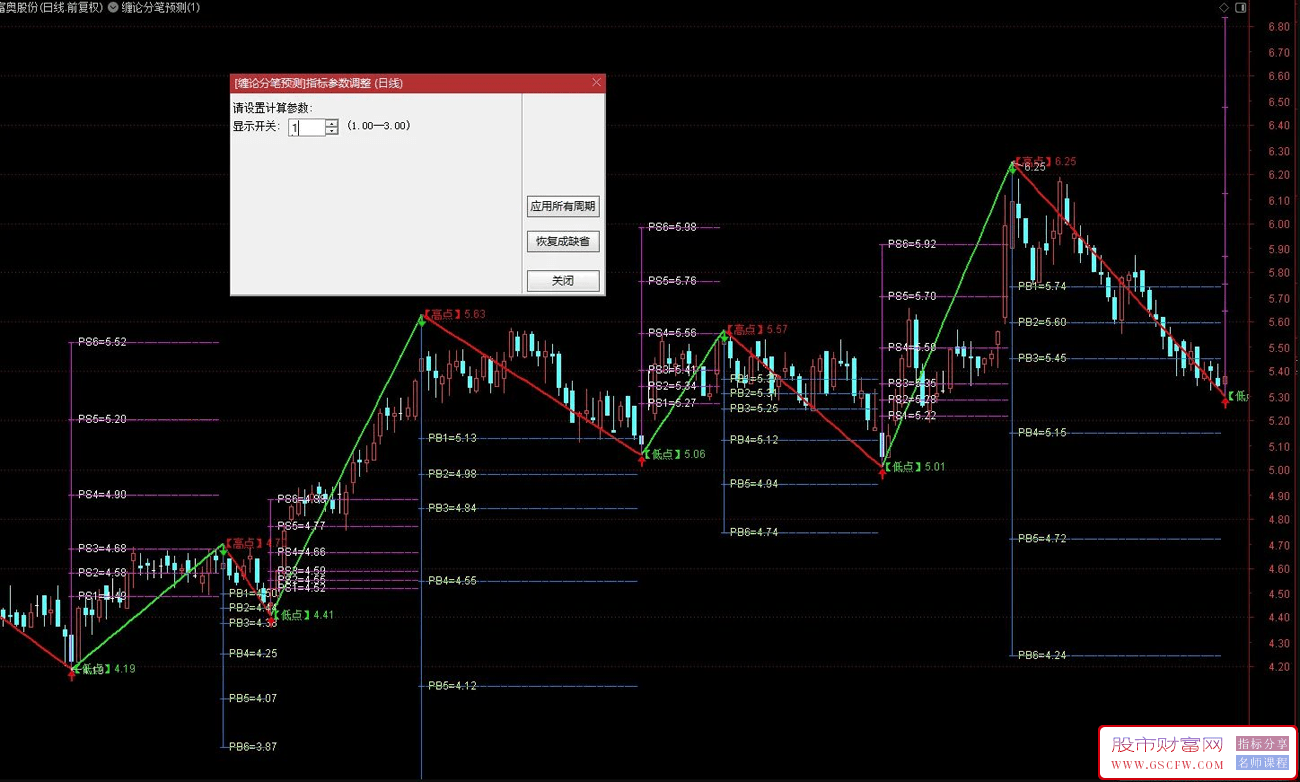Click the PB5=4.94 level label
Image resolution: width=1300 pixels, height=782 pixels.
(x=754, y=484)
